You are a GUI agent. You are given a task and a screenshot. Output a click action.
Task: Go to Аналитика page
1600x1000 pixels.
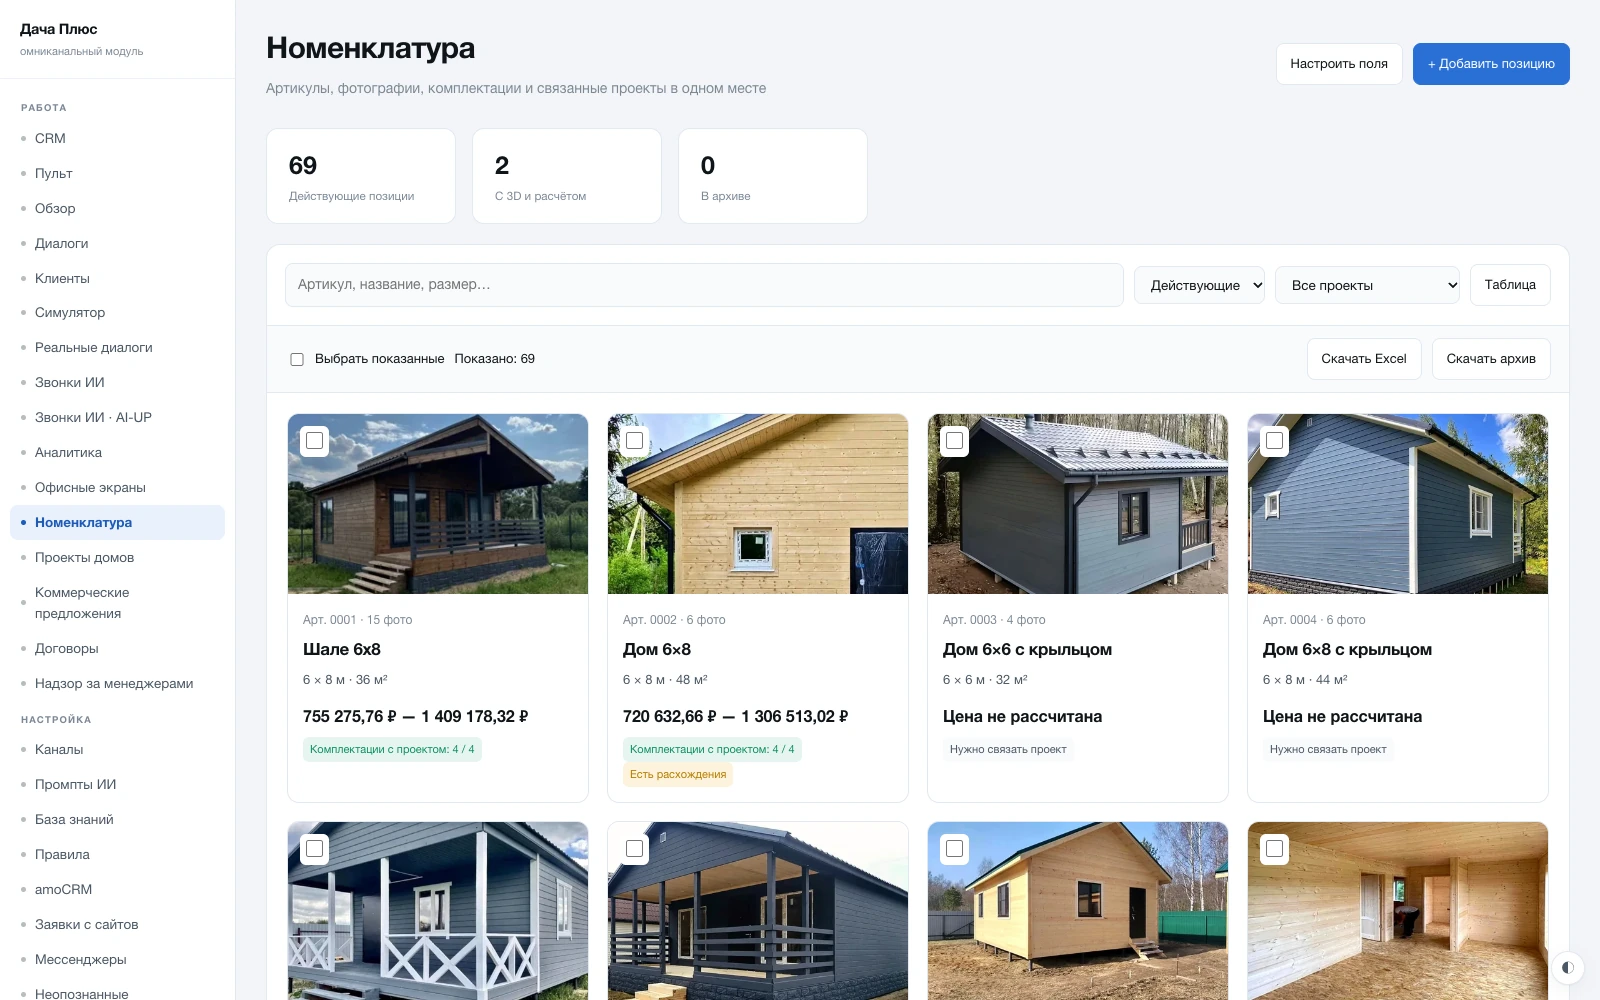(117, 453)
